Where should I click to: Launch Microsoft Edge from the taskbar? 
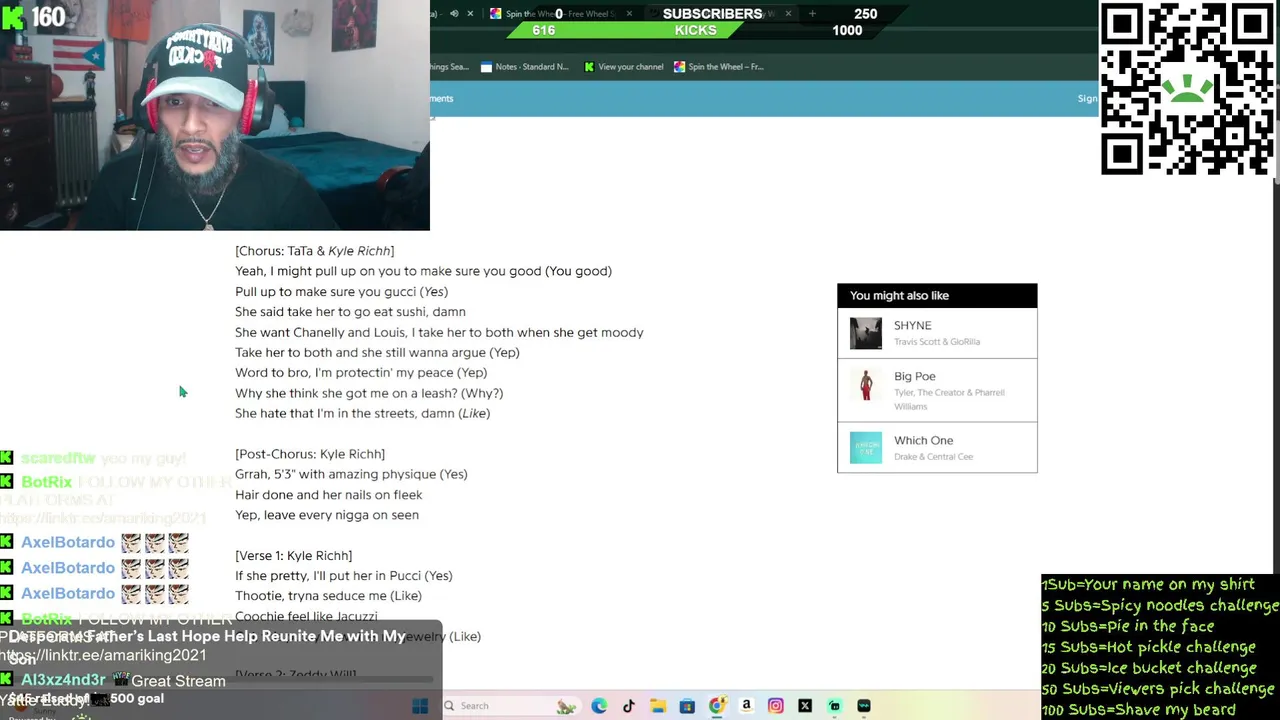[x=599, y=706]
